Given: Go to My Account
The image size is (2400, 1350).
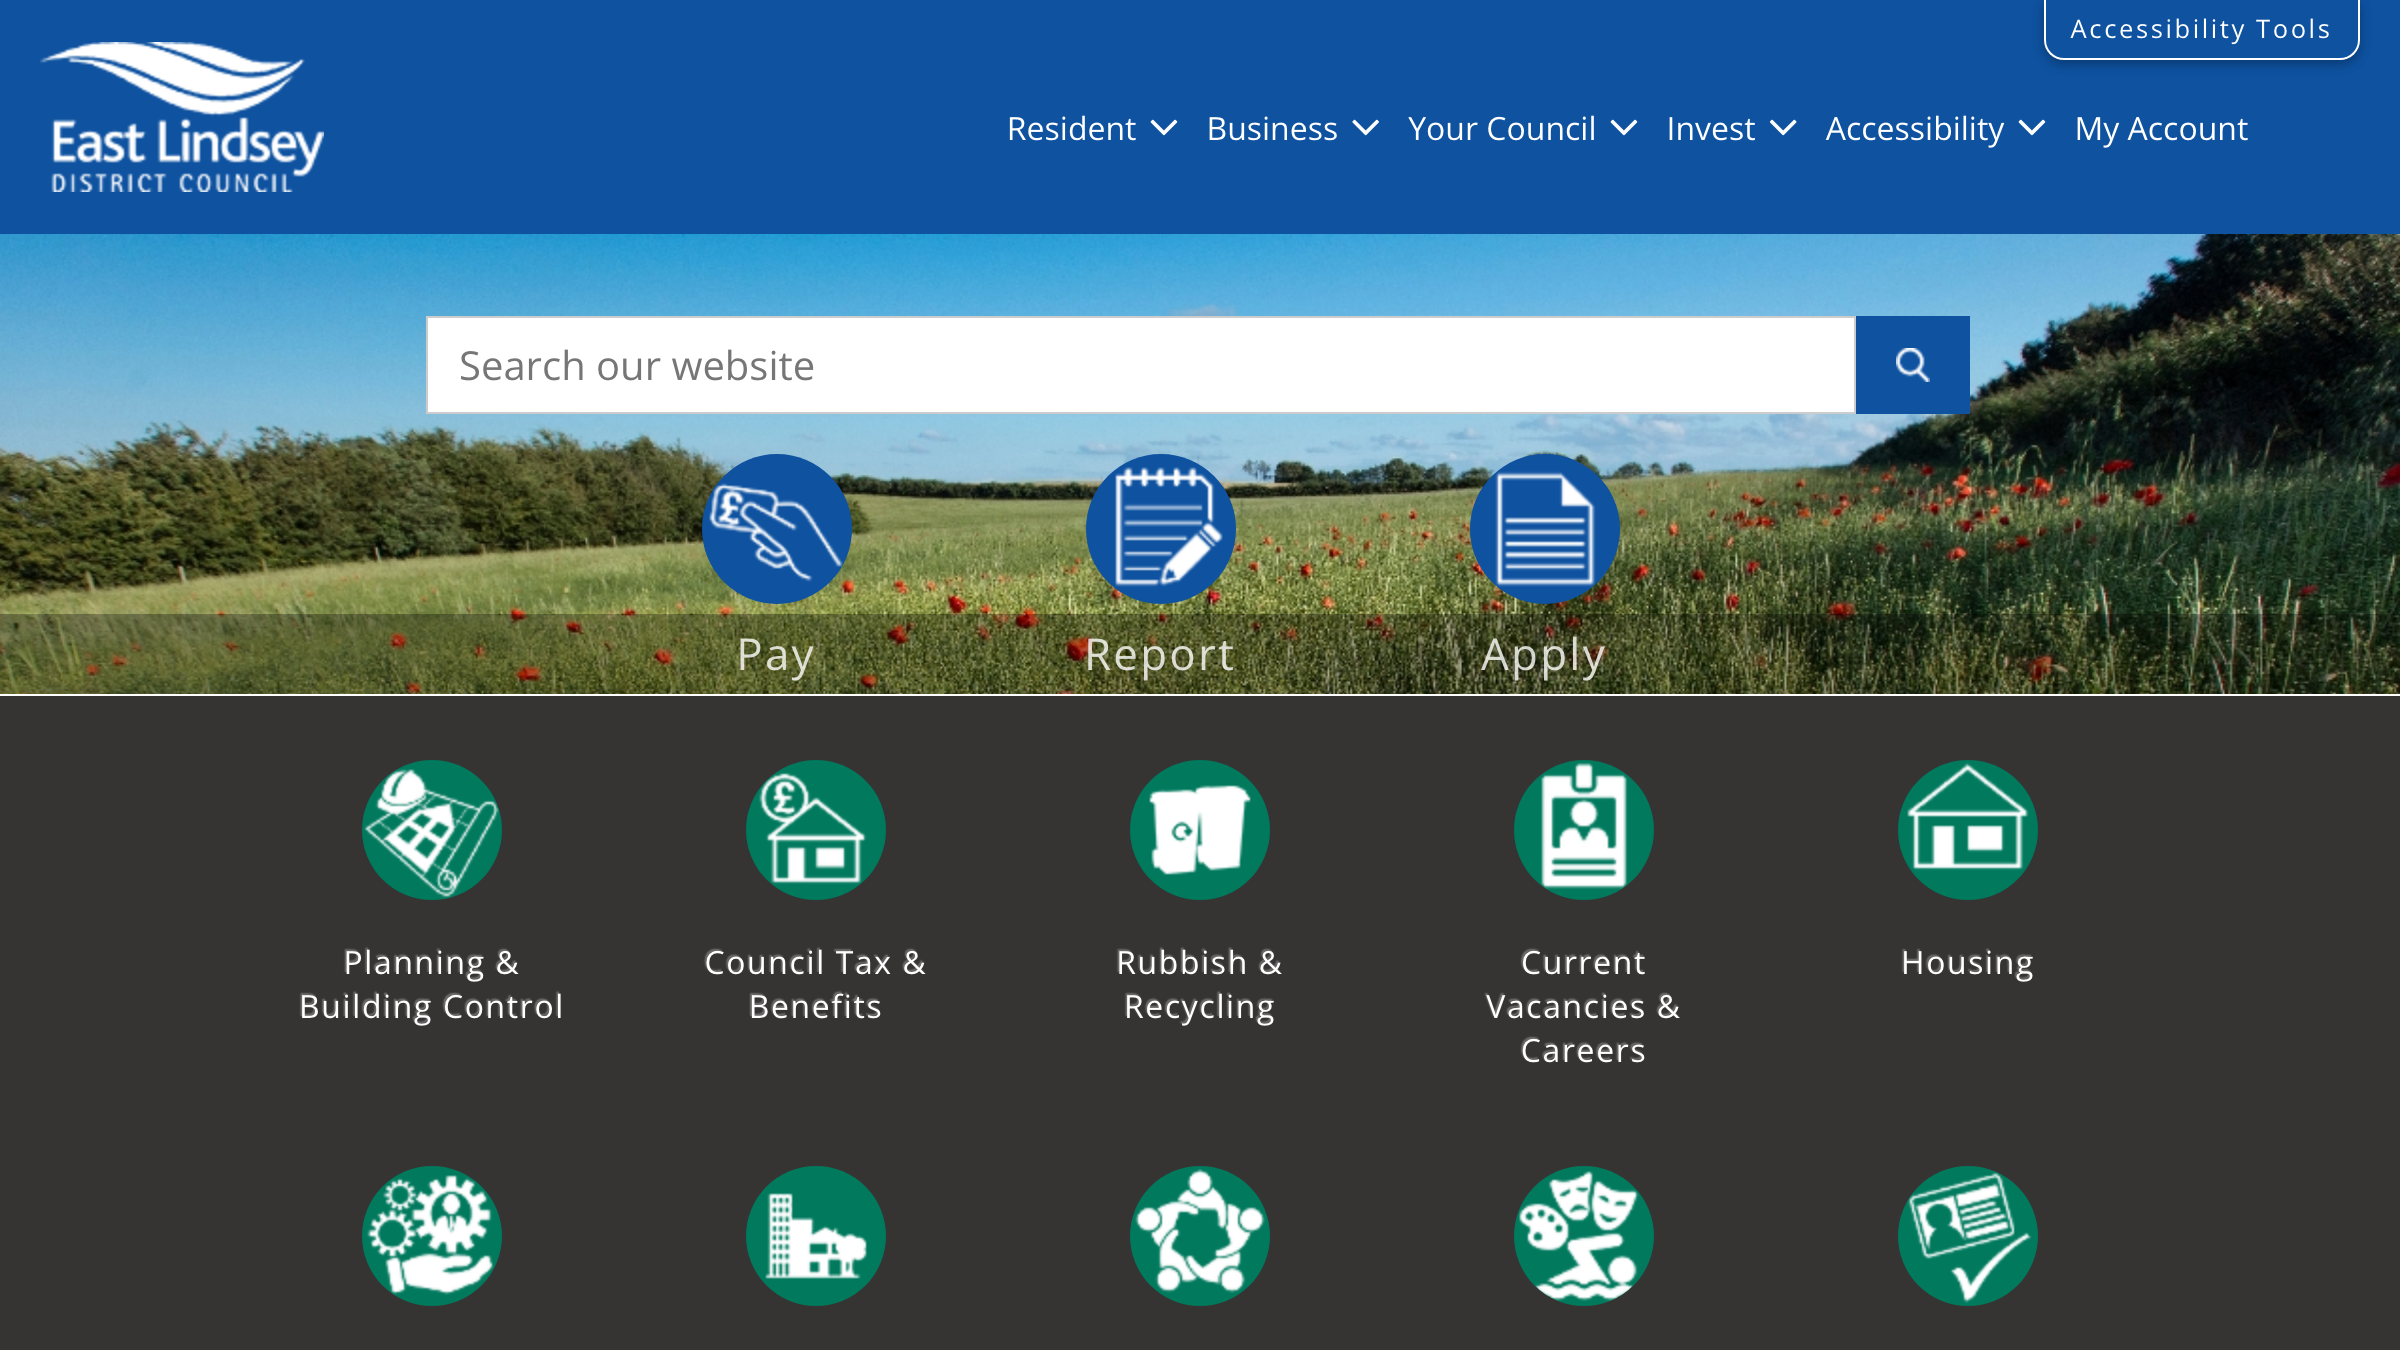Looking at the screenshot, I should [2160, 129].
